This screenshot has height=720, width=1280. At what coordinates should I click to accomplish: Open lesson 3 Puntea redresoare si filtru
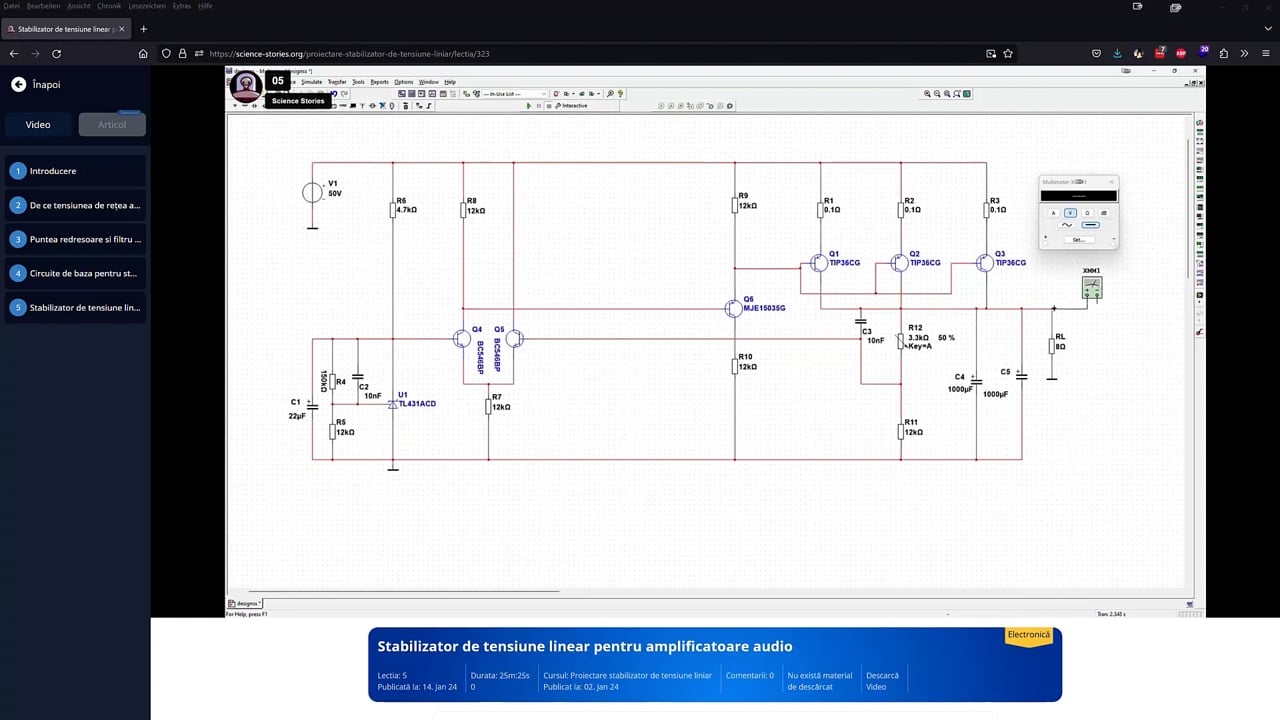point(75,239)
